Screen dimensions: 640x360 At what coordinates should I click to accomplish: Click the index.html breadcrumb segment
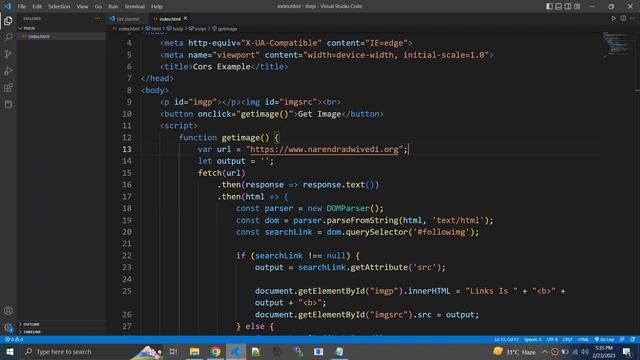coord(126,29)
